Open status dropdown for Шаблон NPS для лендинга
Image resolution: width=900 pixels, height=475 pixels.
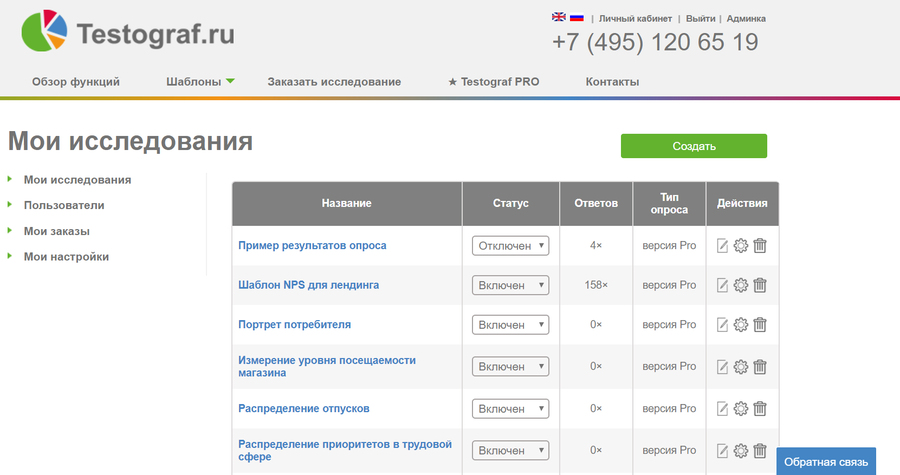click(x=510, y=285)
